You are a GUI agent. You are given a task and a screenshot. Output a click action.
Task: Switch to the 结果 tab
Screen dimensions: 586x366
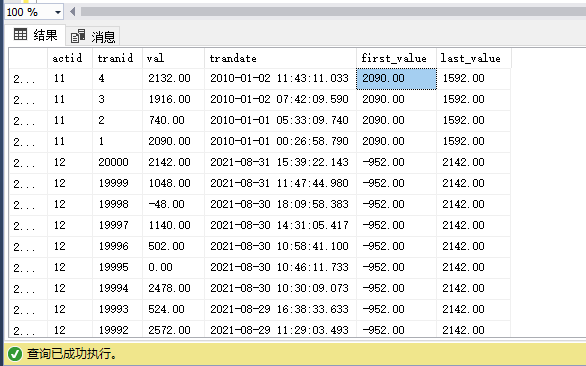pos(36,35)
